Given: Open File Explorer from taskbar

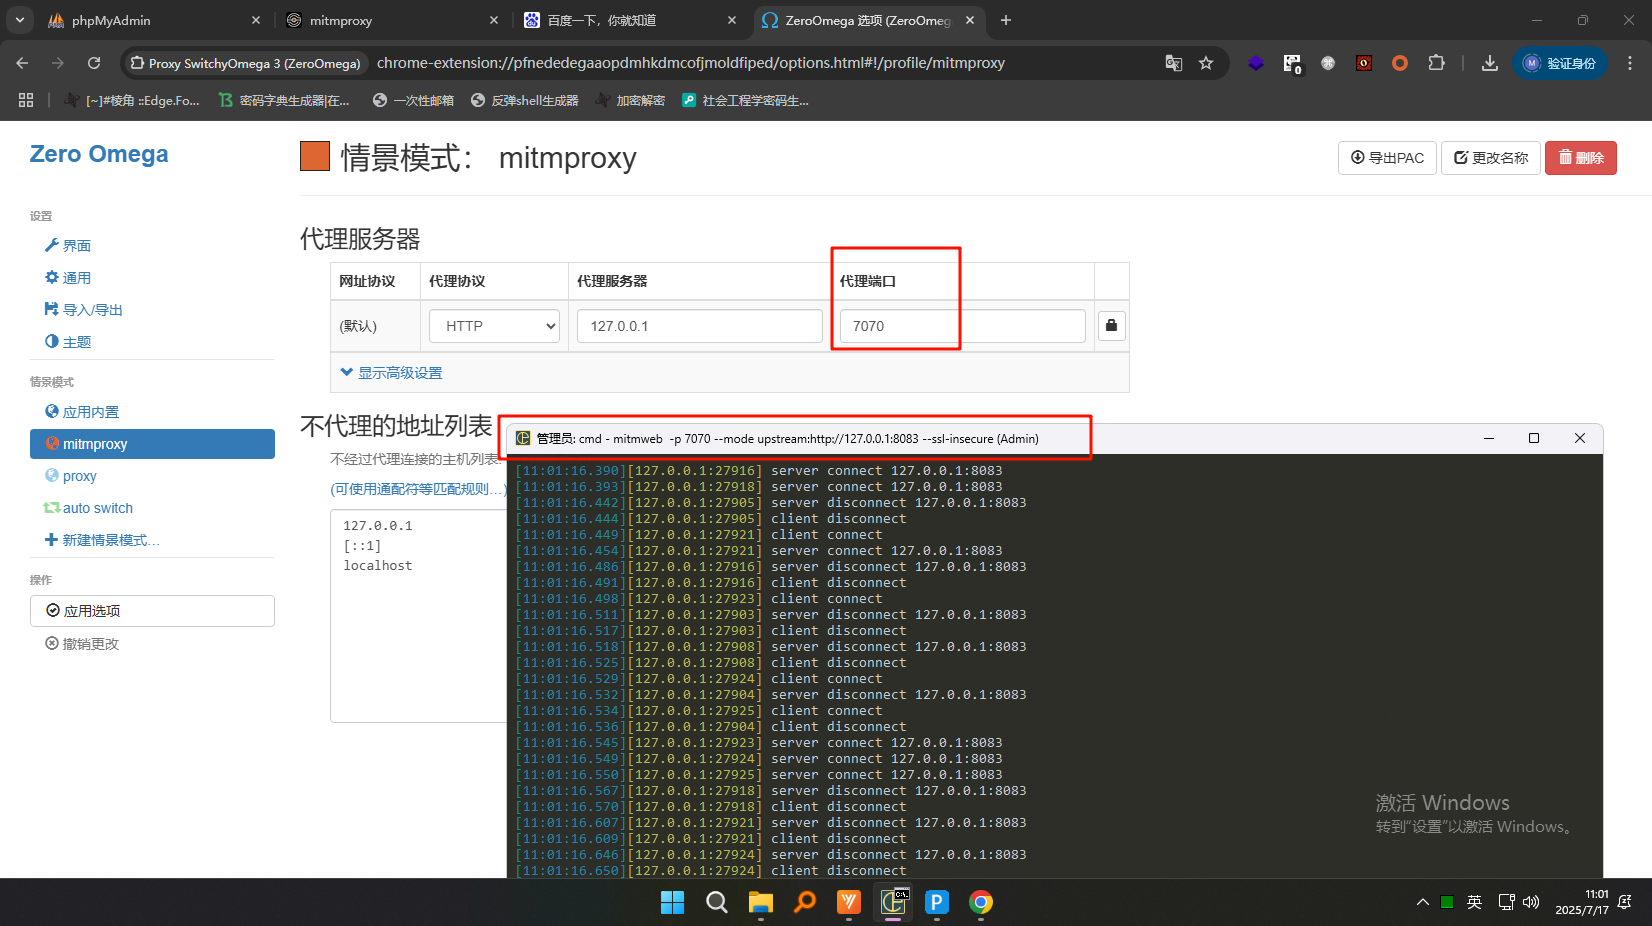Looking at the screenshot, I should [761, 903].
